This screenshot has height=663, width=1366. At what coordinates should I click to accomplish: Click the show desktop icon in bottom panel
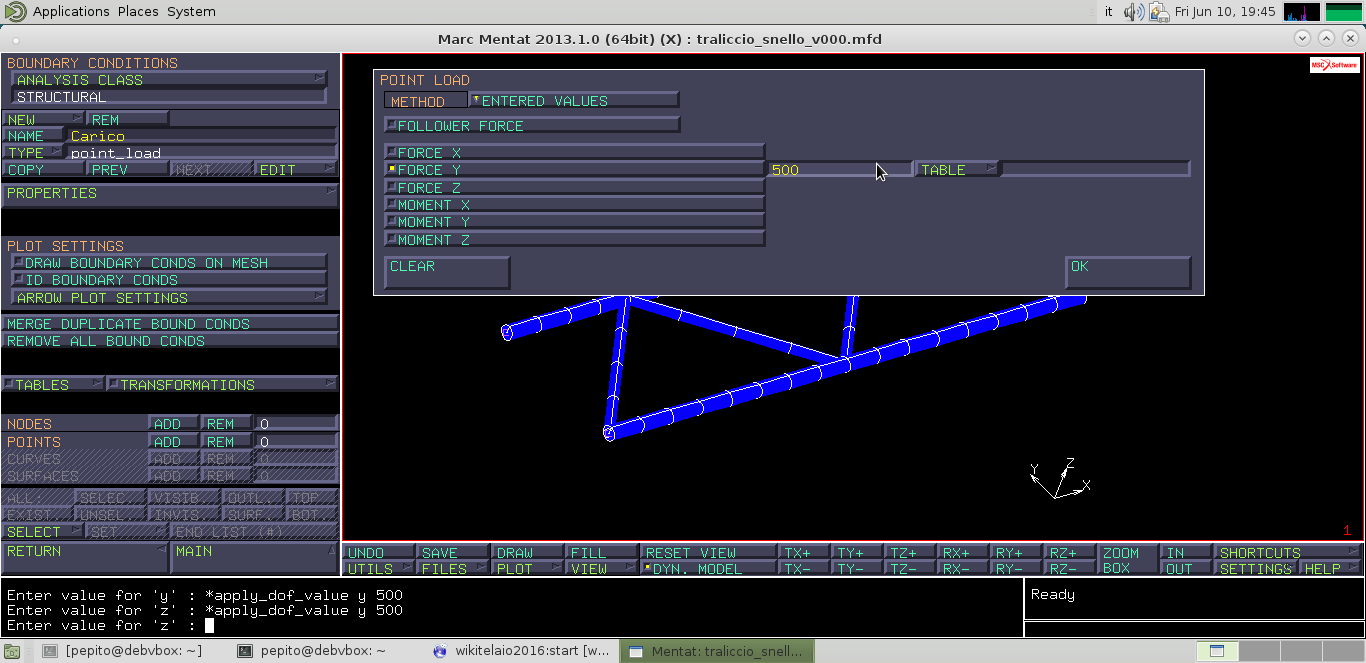[x=13, y=651]
